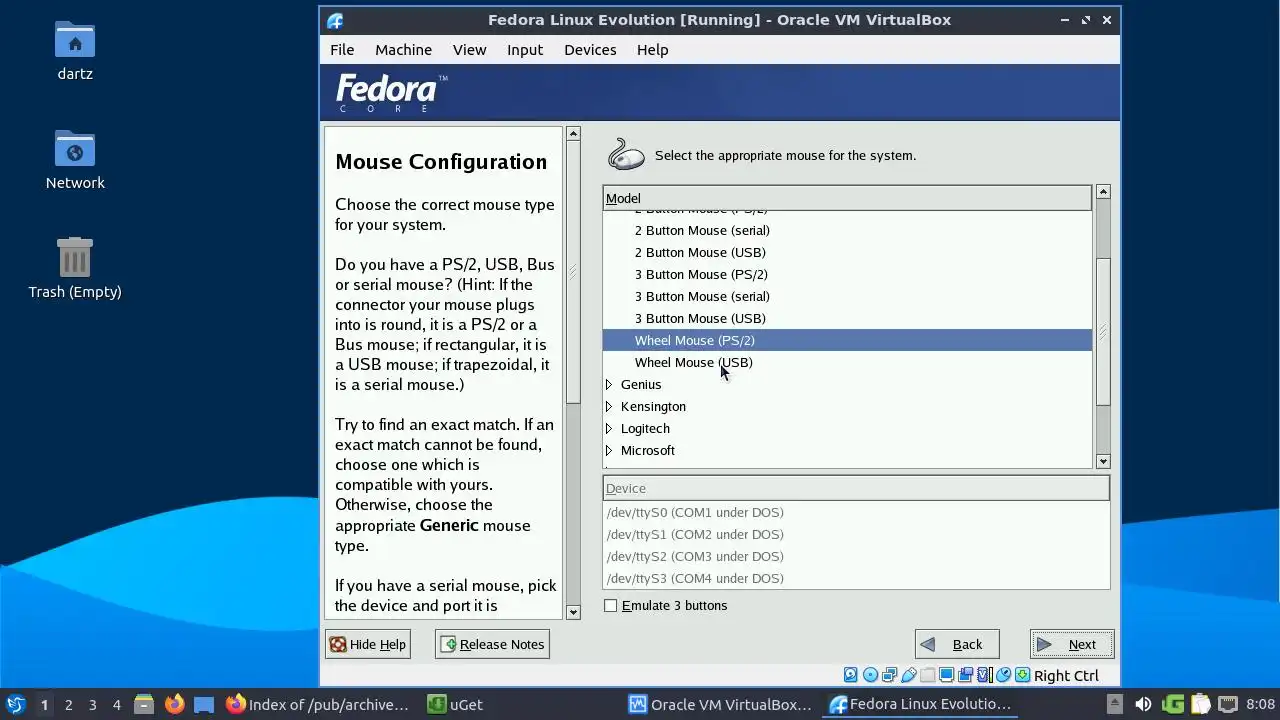Click the hard disk activity status icon
This screenshot has height=720, width=1280.
(x=851, y=675)
